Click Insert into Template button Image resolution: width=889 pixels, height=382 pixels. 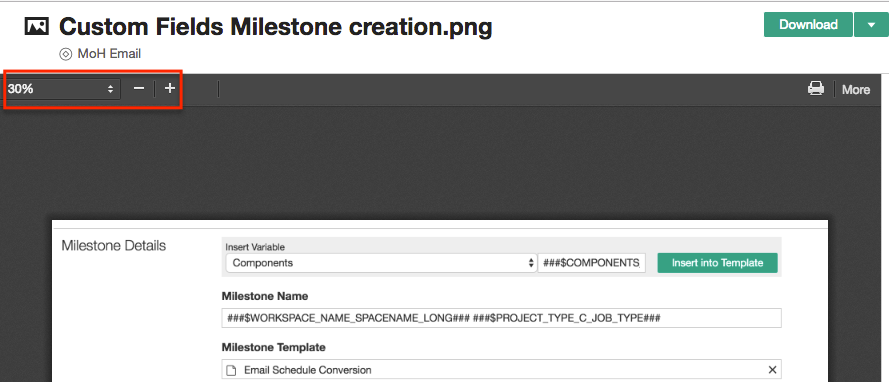point(717,263)
